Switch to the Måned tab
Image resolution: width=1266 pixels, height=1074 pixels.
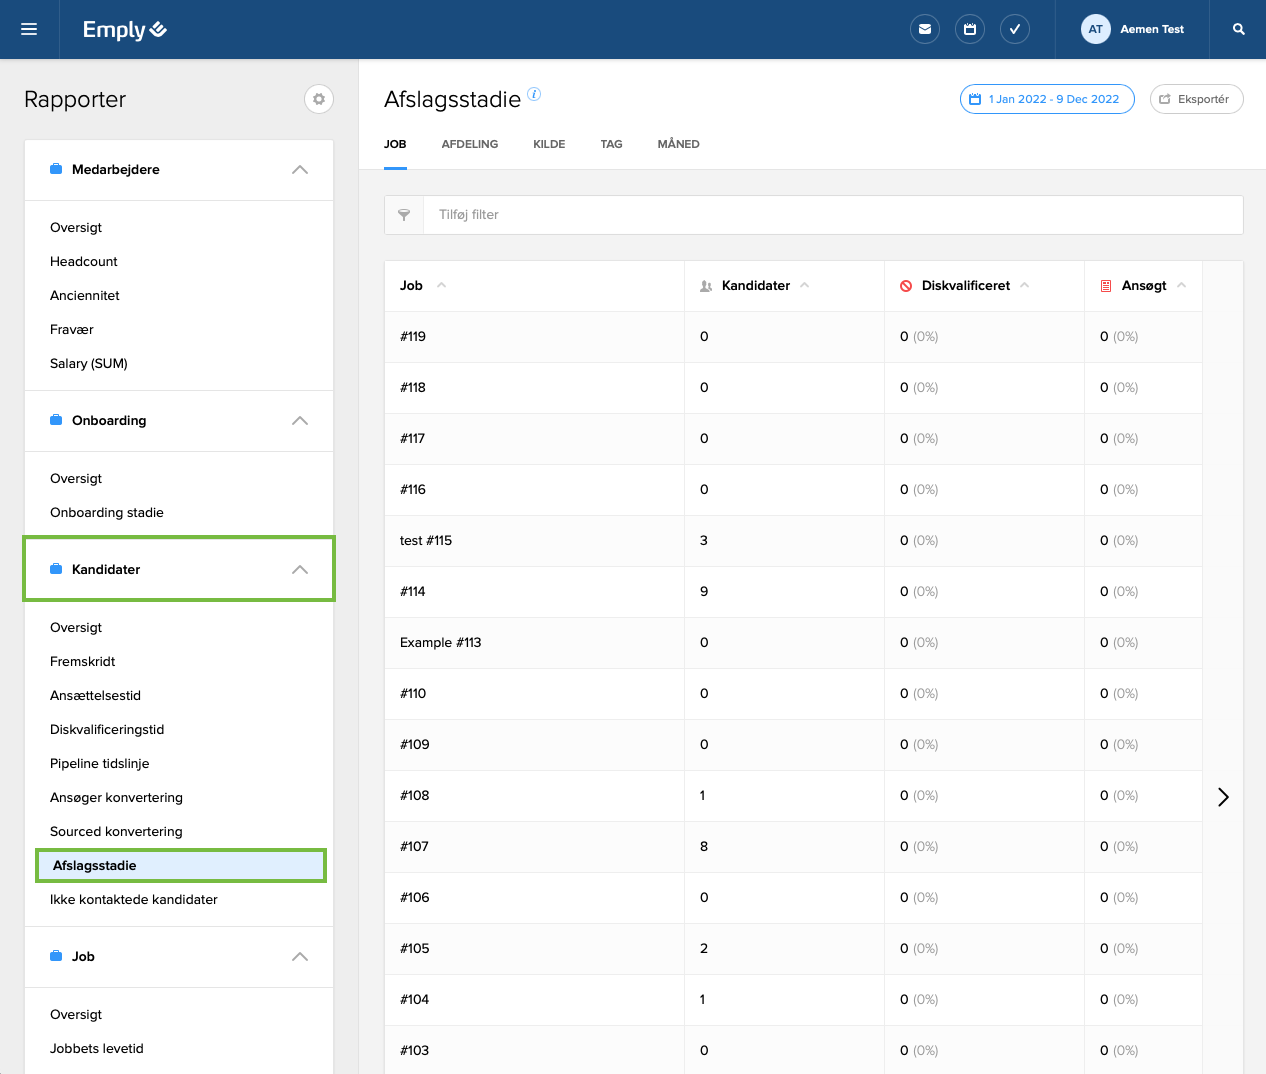click(678, 144)
